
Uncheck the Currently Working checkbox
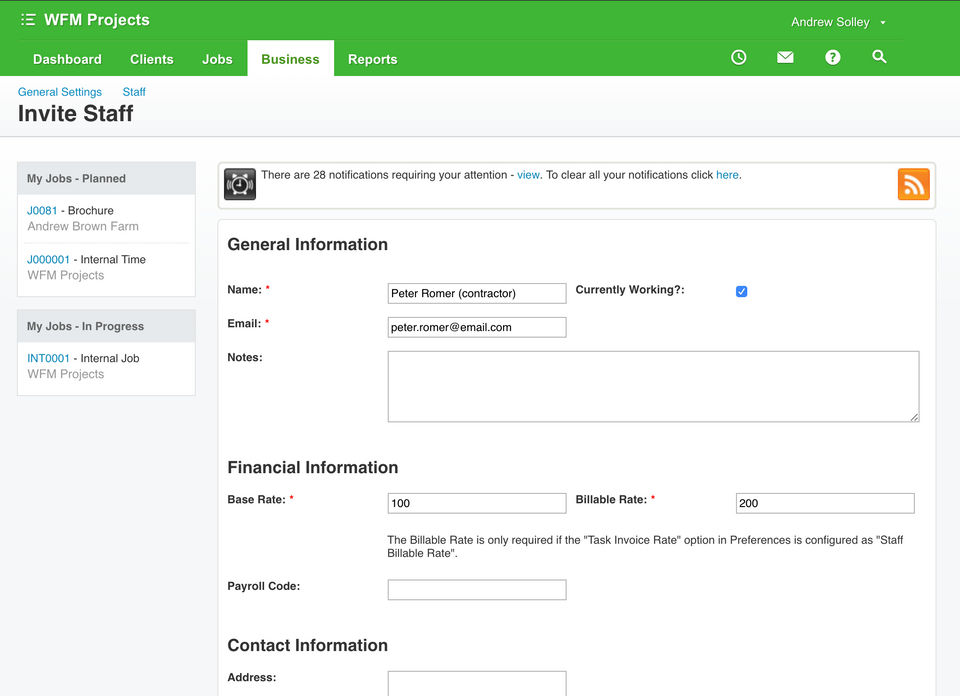coord(742,292)
